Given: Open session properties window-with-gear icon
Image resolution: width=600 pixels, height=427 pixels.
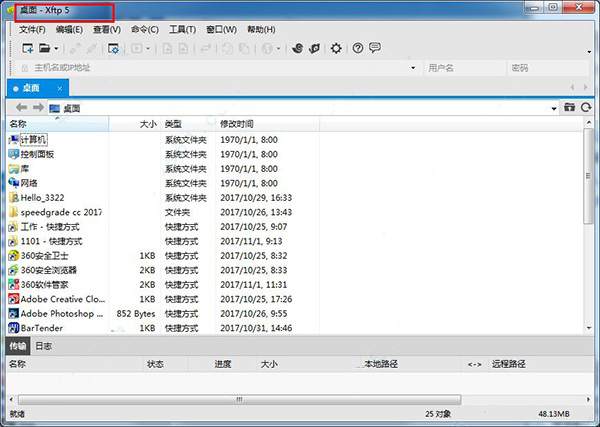Looking at the screenshot, I should point(113,48).
